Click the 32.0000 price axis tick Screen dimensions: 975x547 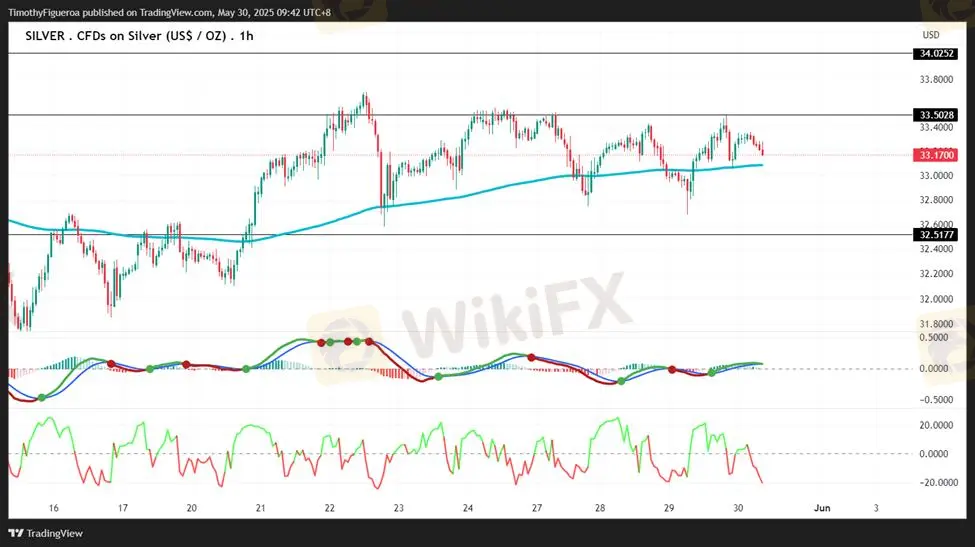click(x=936, y=298)
